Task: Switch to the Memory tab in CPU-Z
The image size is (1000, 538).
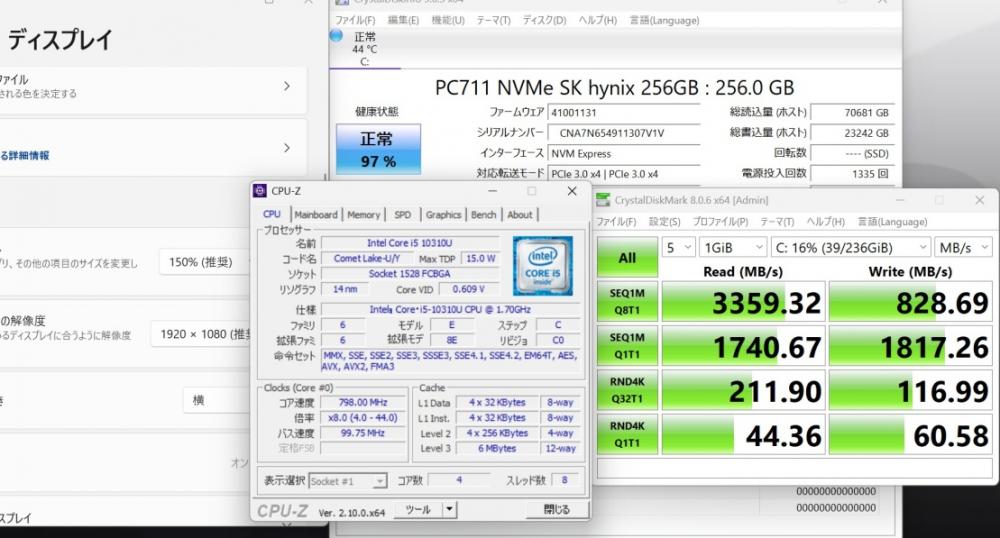Action: tap(364, 215)
